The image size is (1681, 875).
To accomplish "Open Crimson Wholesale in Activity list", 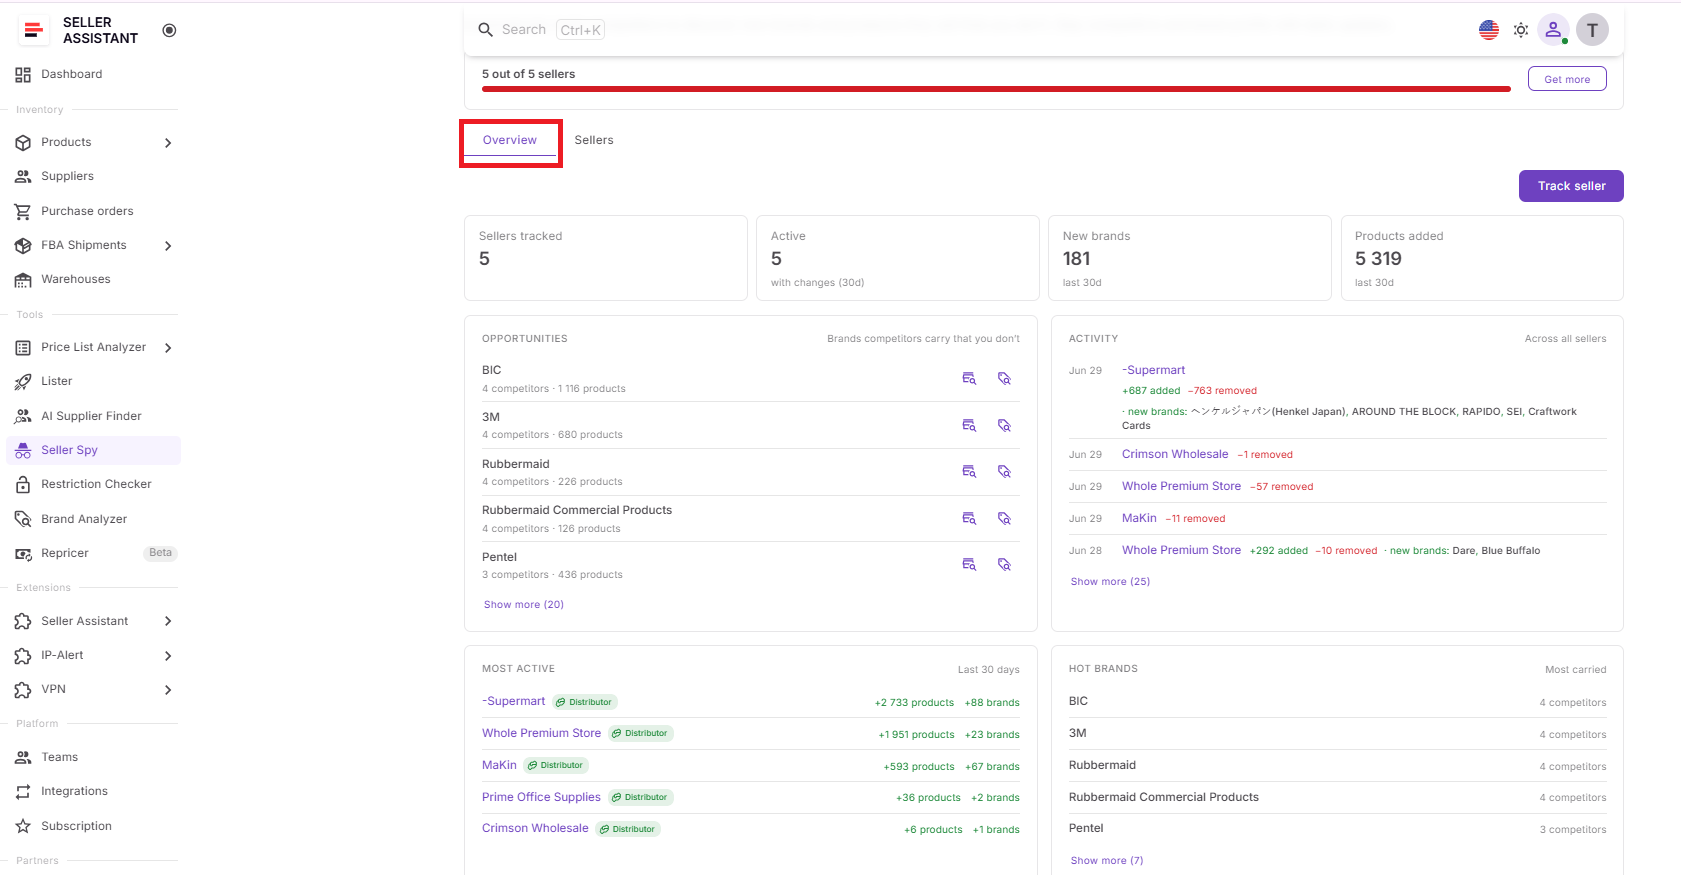I will tap(1175, 455).
